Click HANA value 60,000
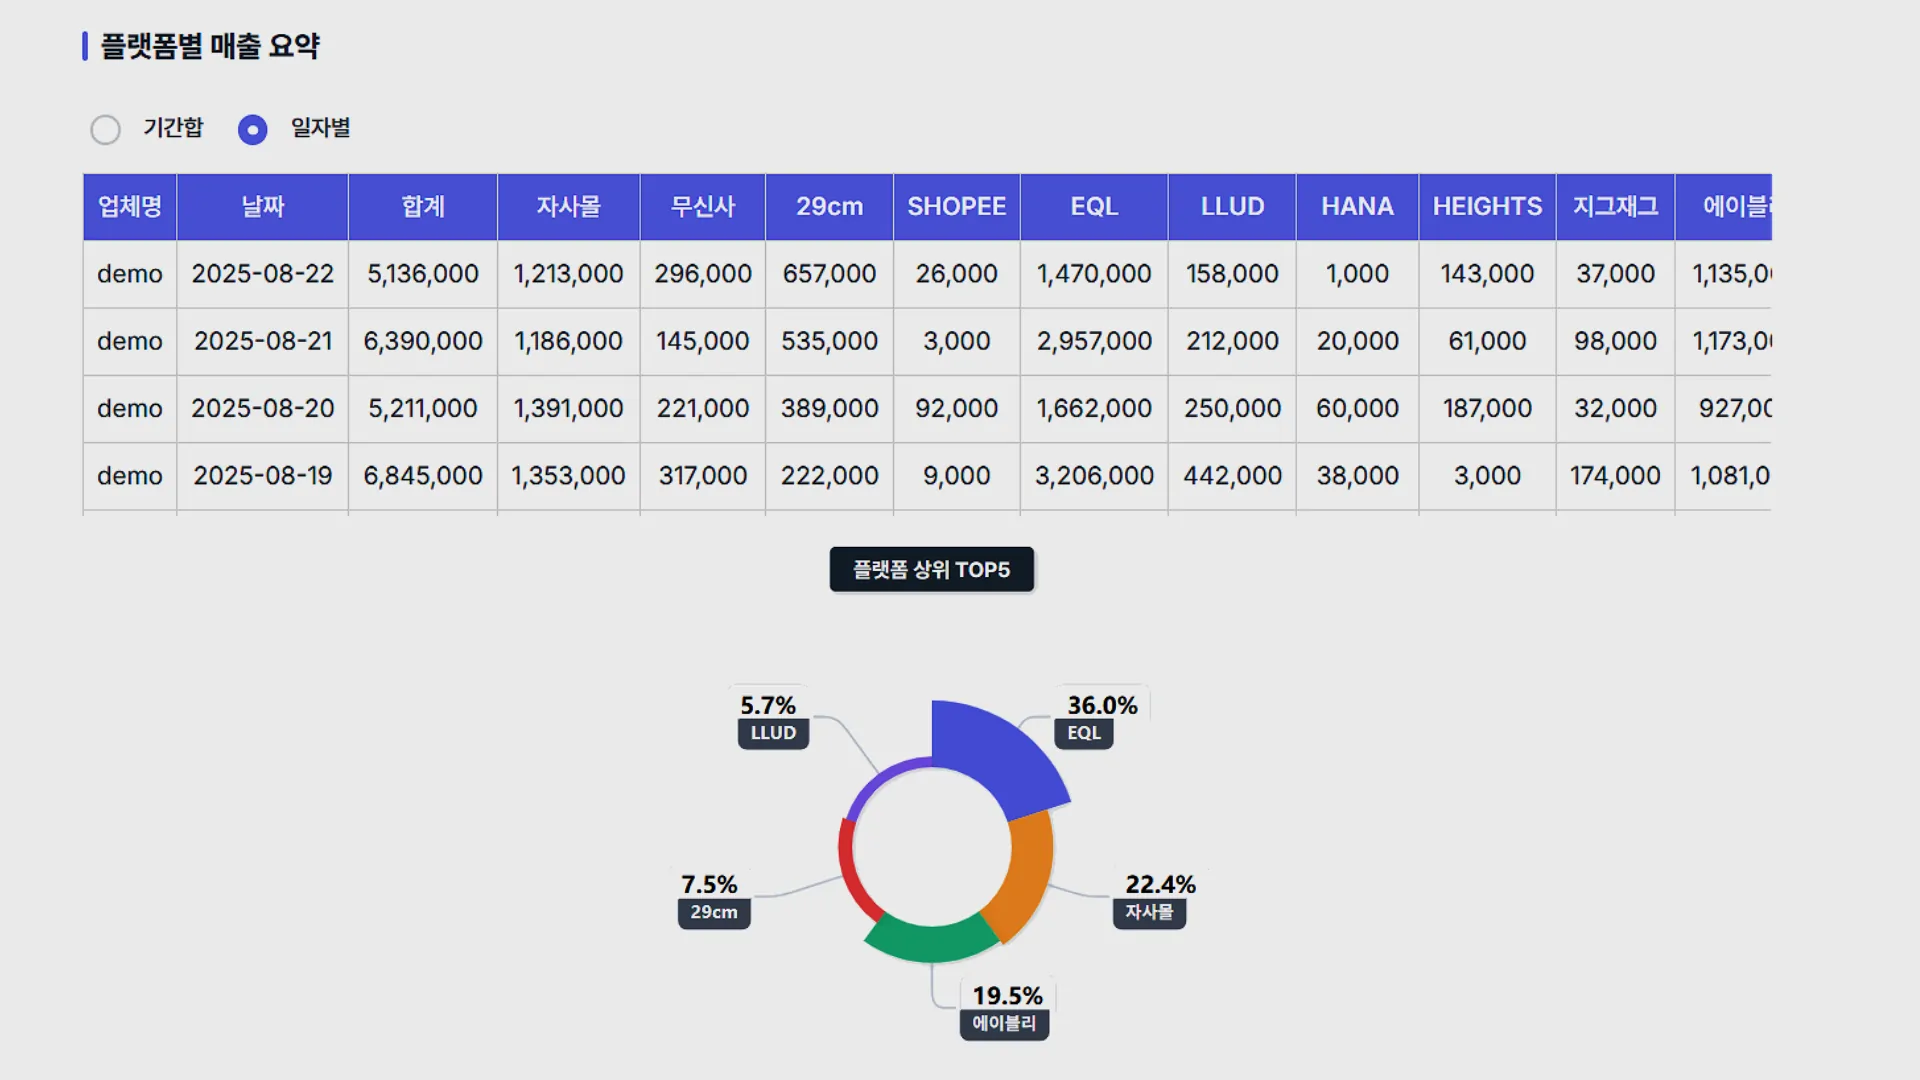The image size is (1920, 1080). click(x=1357, y=408)
